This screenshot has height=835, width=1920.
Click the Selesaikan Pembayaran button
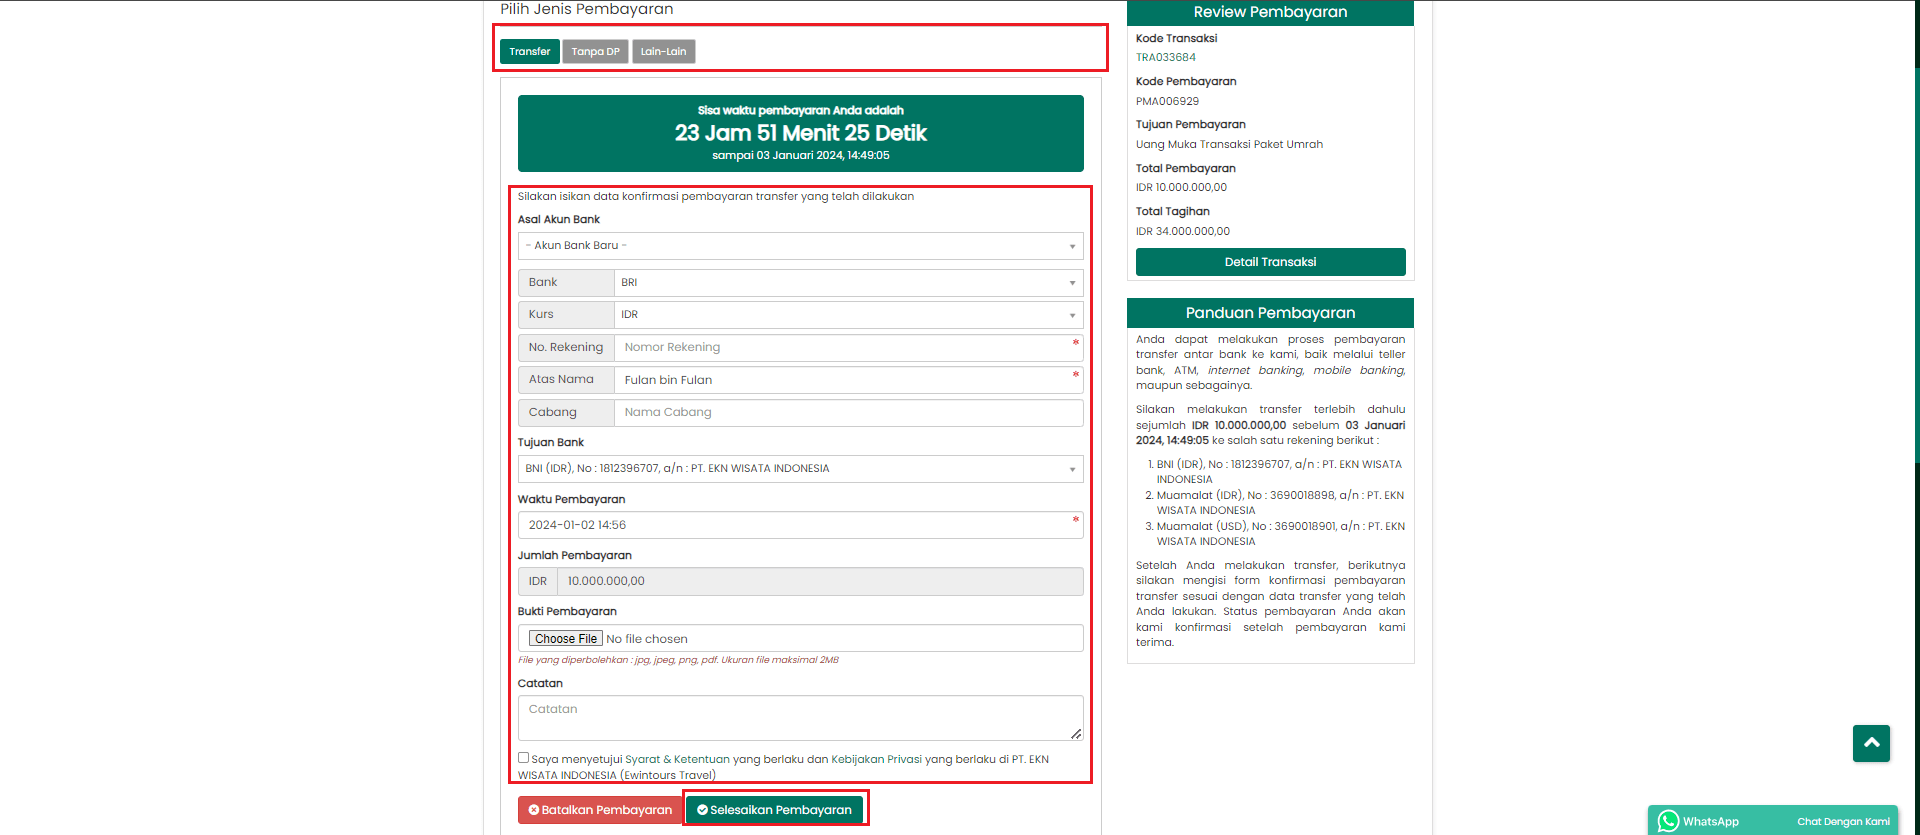[x=774, y=810]
